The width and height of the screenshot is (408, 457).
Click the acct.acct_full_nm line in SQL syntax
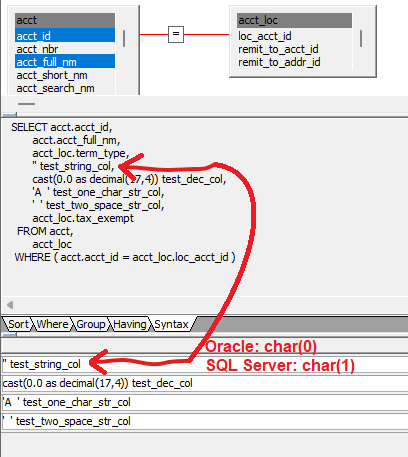[76, 140]
